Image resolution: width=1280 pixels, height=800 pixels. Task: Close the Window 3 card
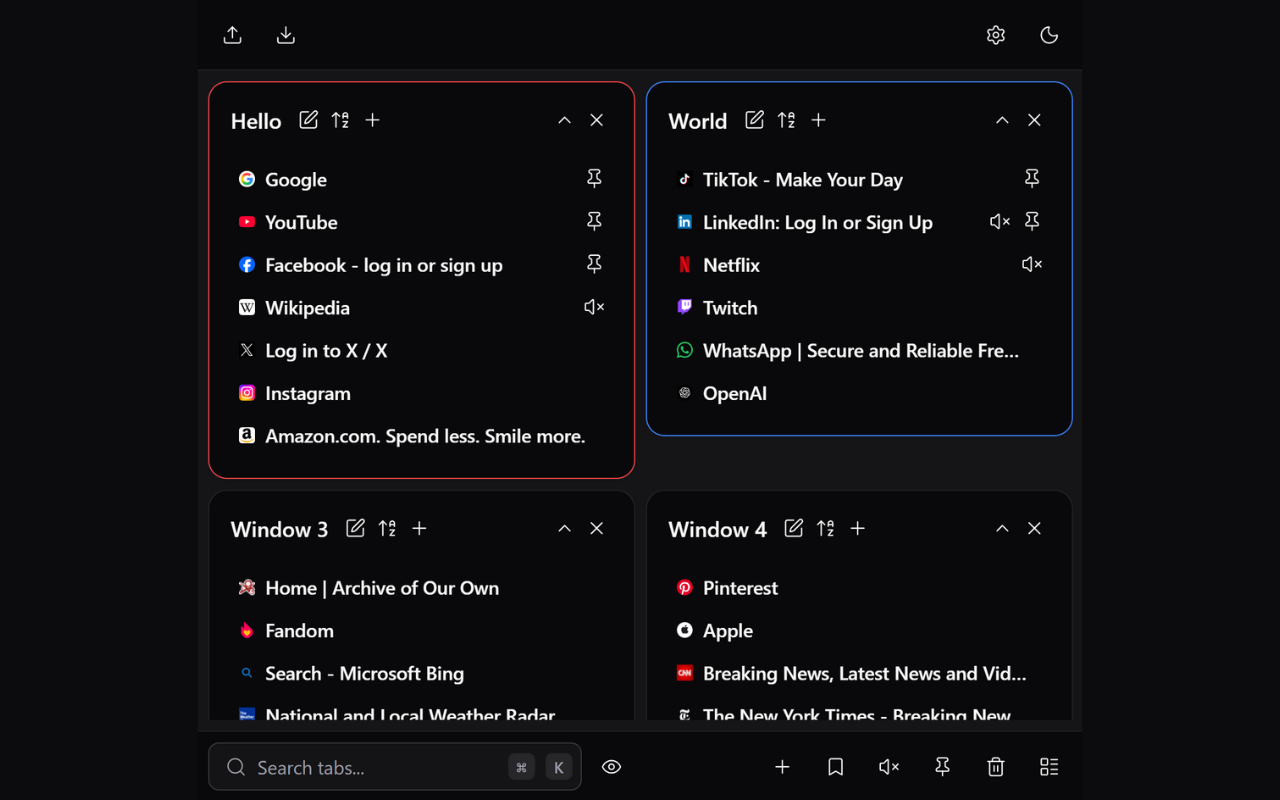point(597,528)
